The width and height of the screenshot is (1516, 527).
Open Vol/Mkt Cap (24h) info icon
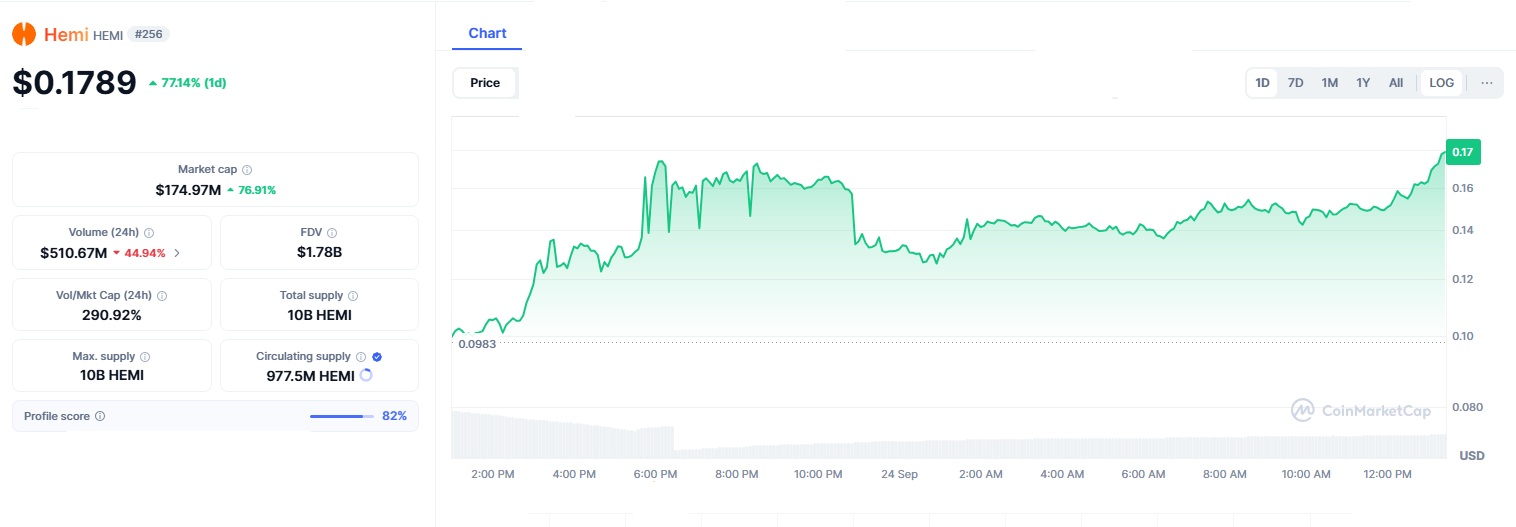pyautogui.click(x=162, y=296)
